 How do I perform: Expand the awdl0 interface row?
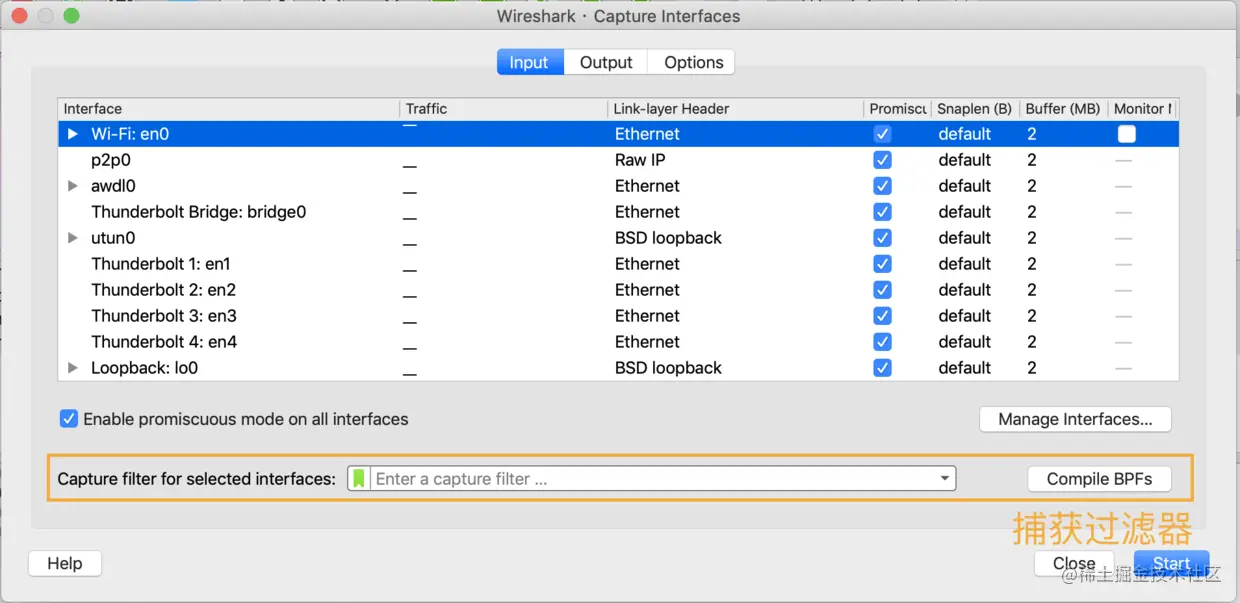tap(72, 186)
